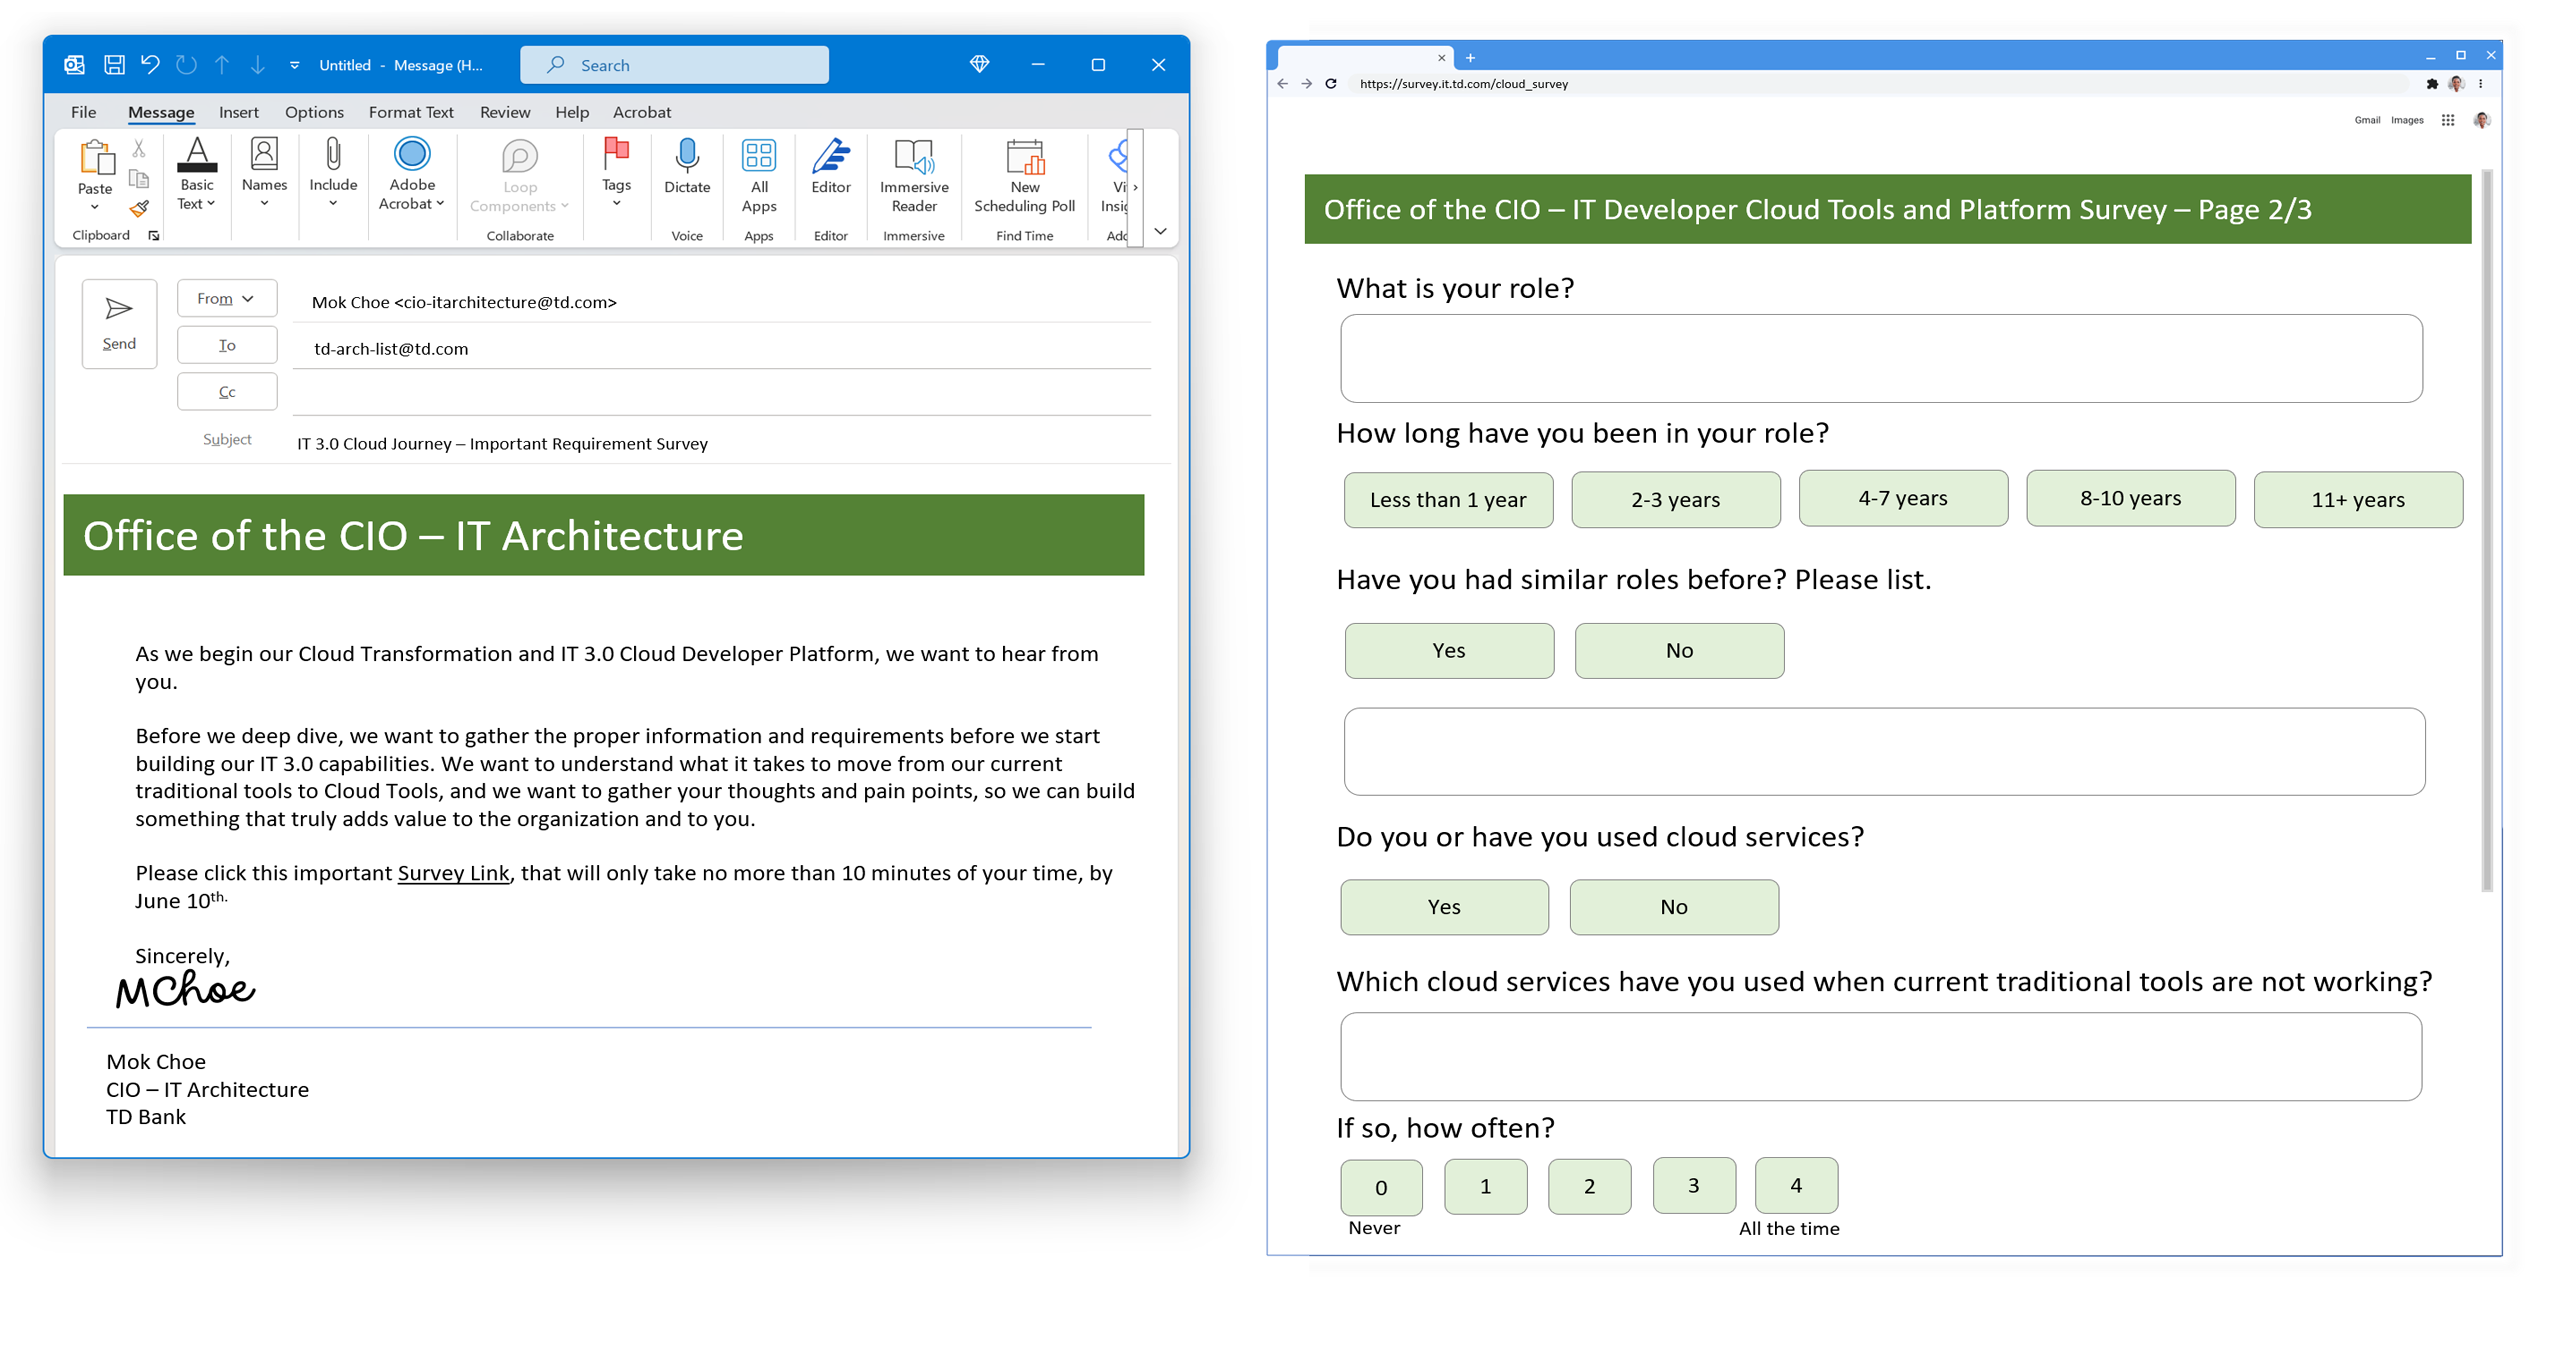
Task: Click the browser page vertical scrollbar
Action: (2486, 530)
